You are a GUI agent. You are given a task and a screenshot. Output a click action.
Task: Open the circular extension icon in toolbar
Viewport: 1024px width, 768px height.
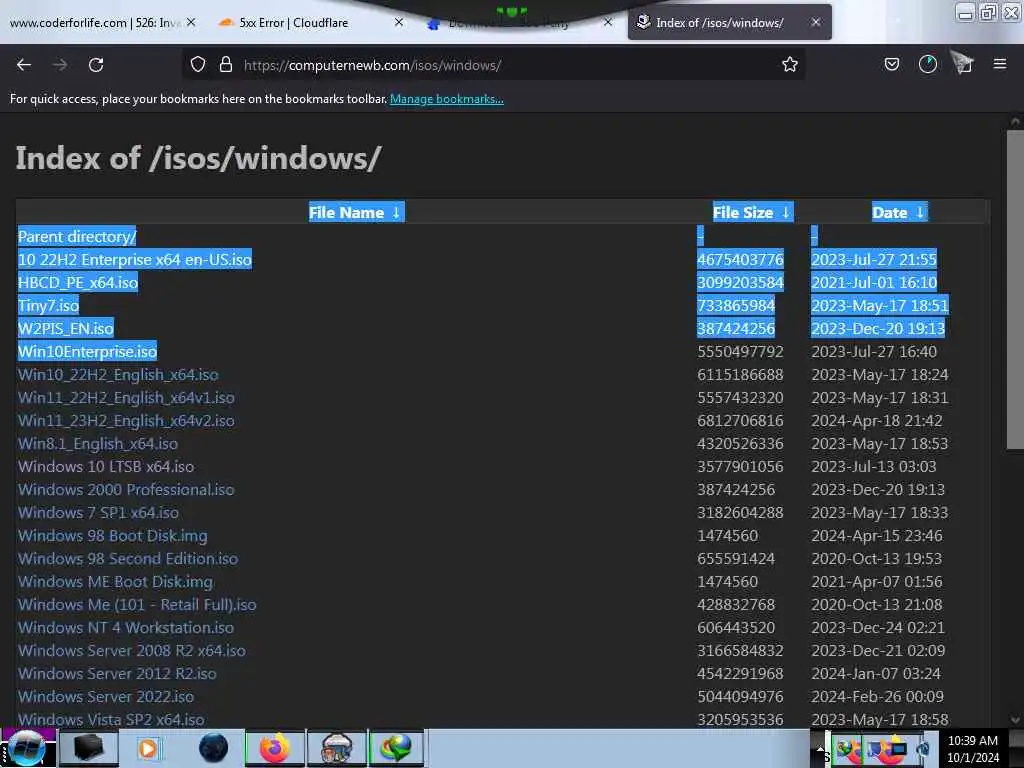(x=927, y=64)
